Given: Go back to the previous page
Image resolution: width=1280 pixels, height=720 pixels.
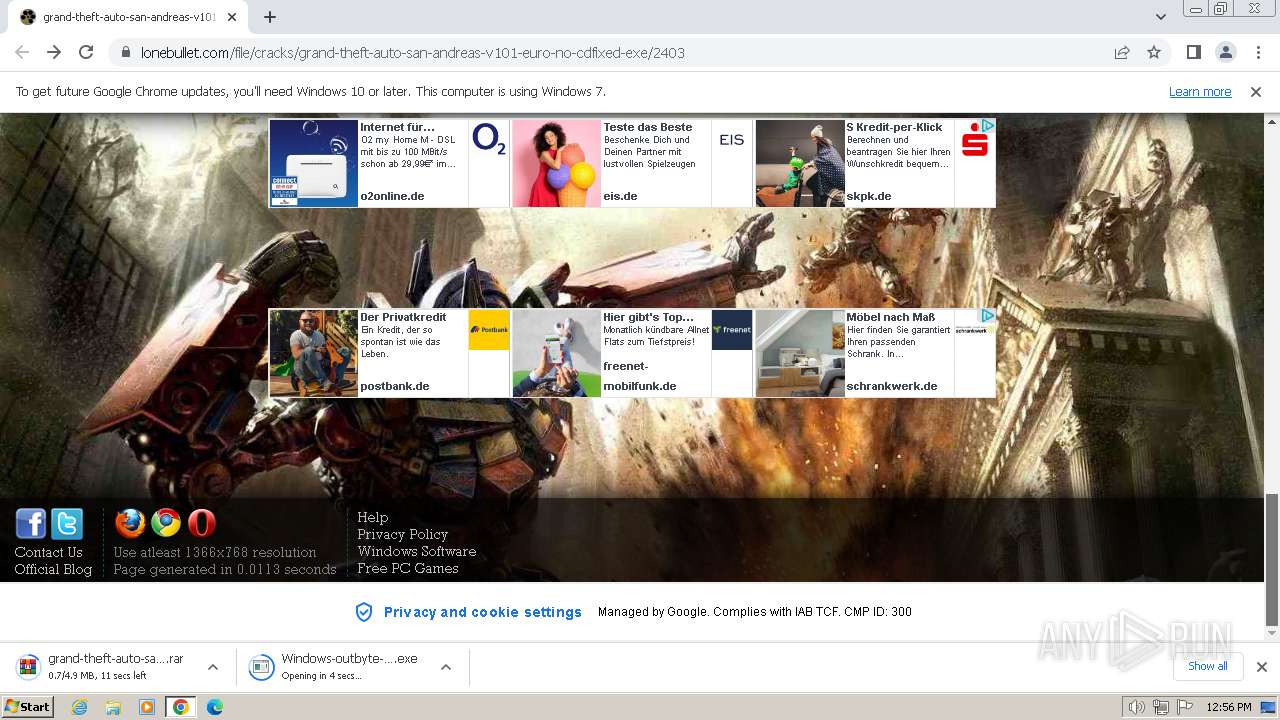Looking at the screenshot, I should tap(22, 52).
